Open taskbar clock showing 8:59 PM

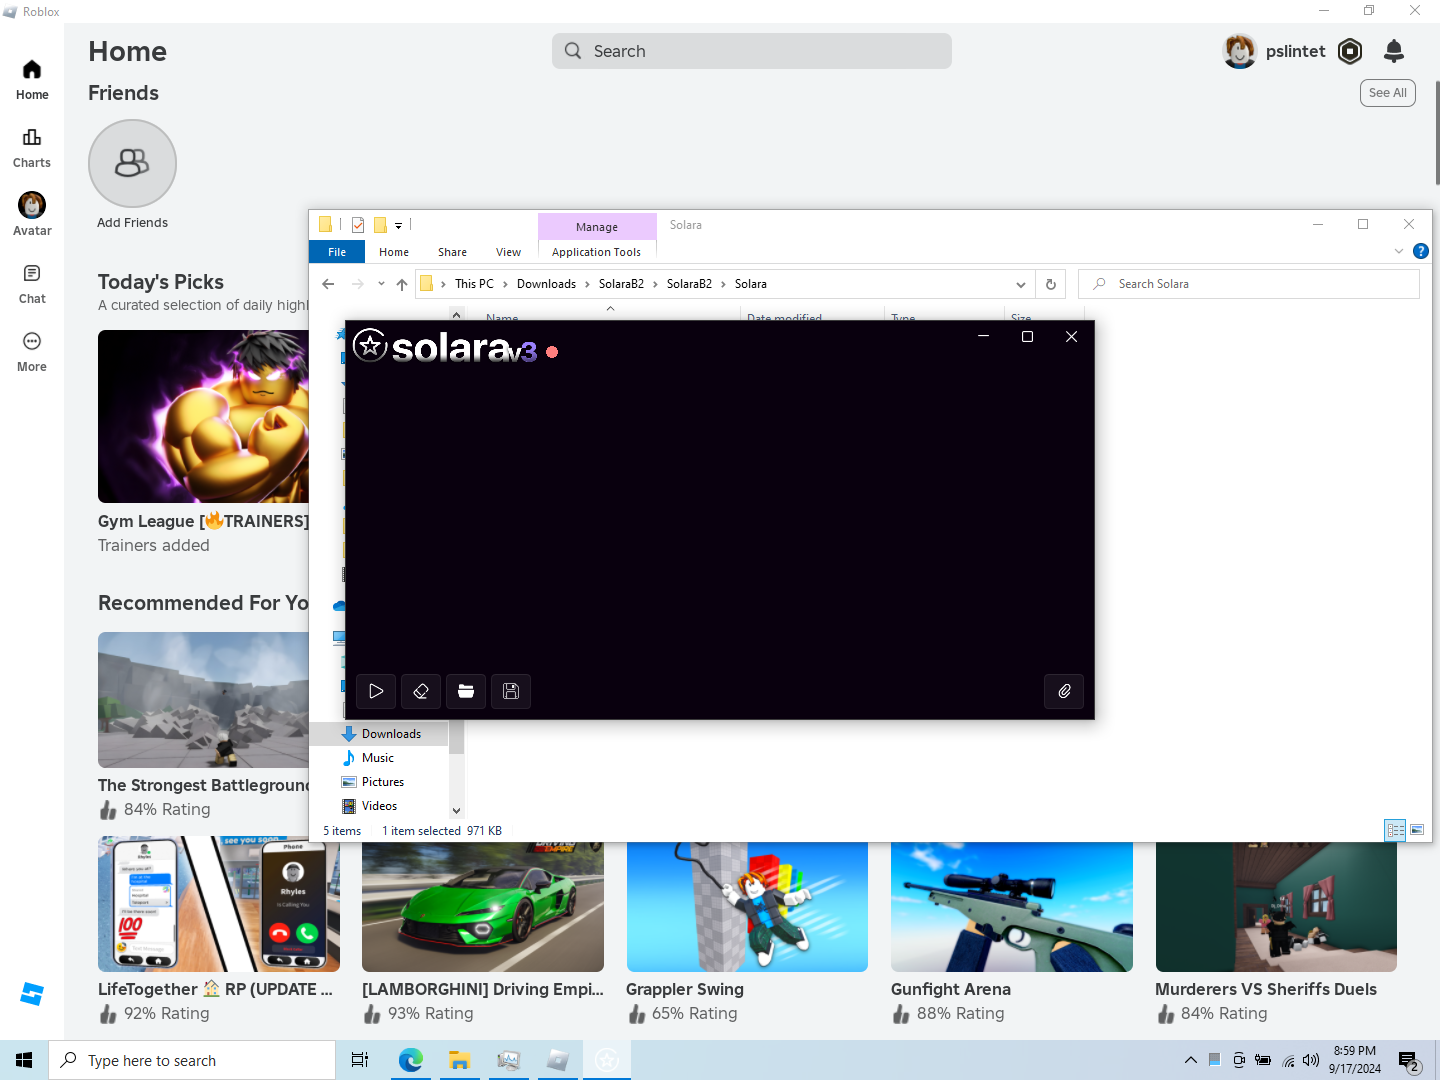click(1355, 1060)
